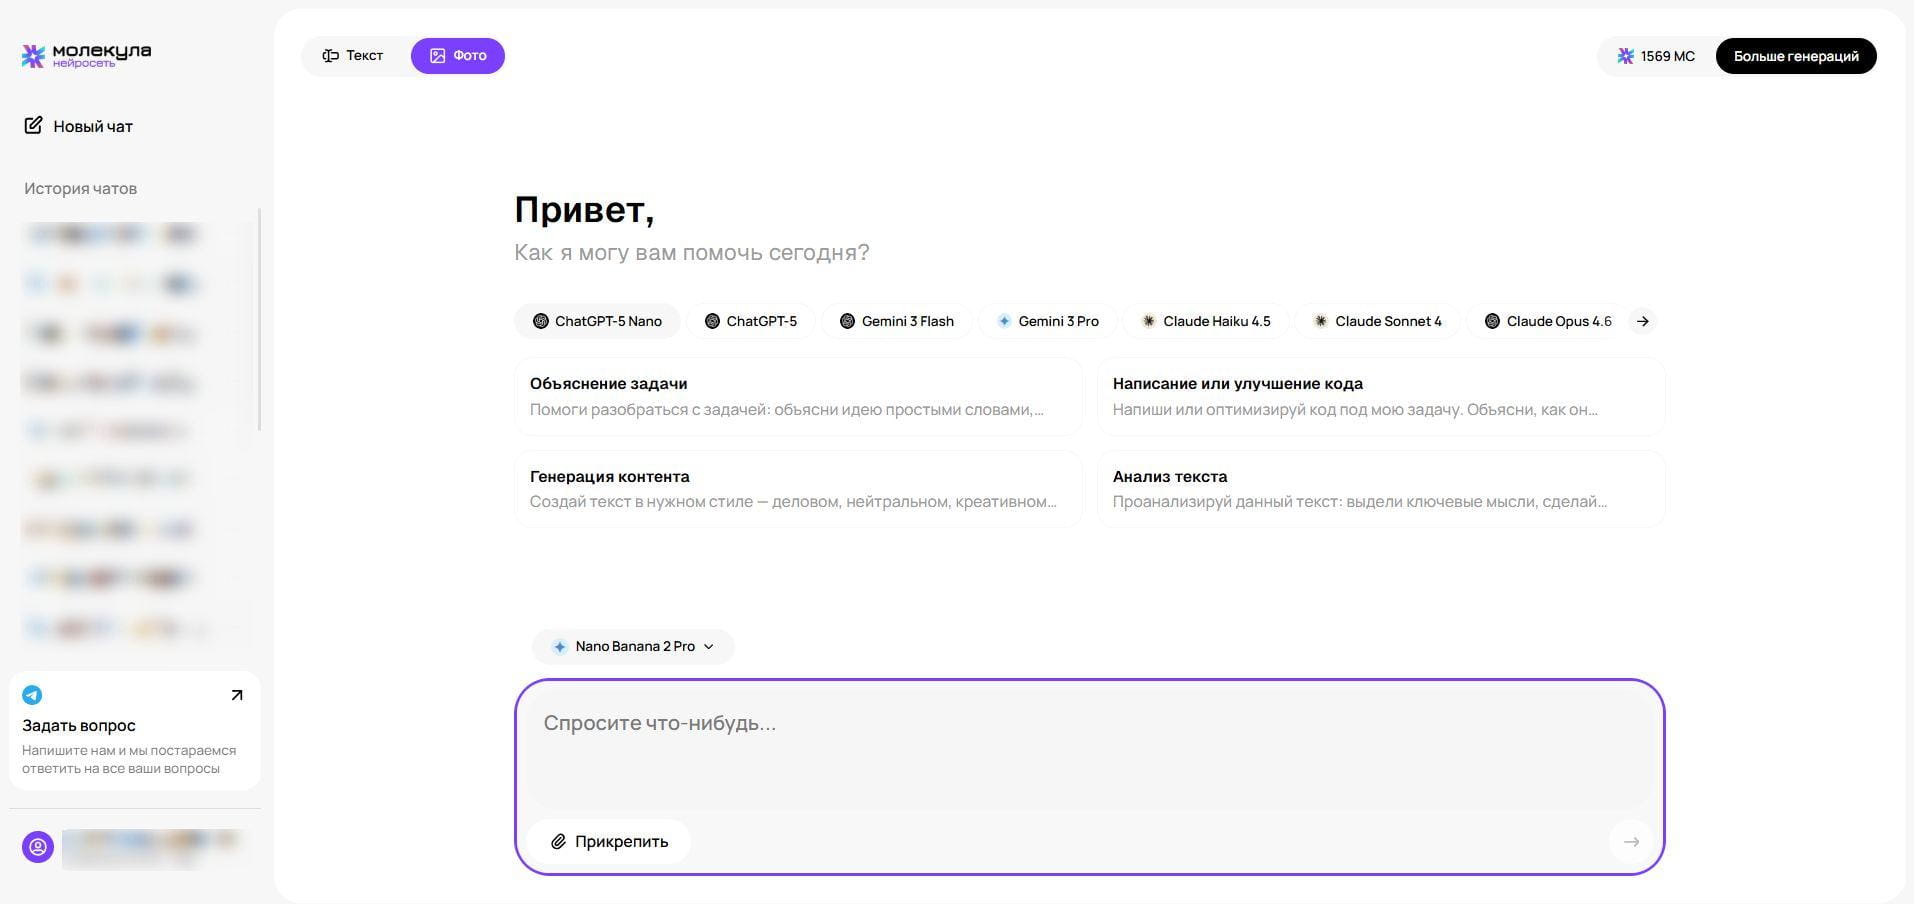Choose the "Объяснение задачи" prompt card
Screen dimensions: 1914x904
pyautogui.click(x=798, y=396)
